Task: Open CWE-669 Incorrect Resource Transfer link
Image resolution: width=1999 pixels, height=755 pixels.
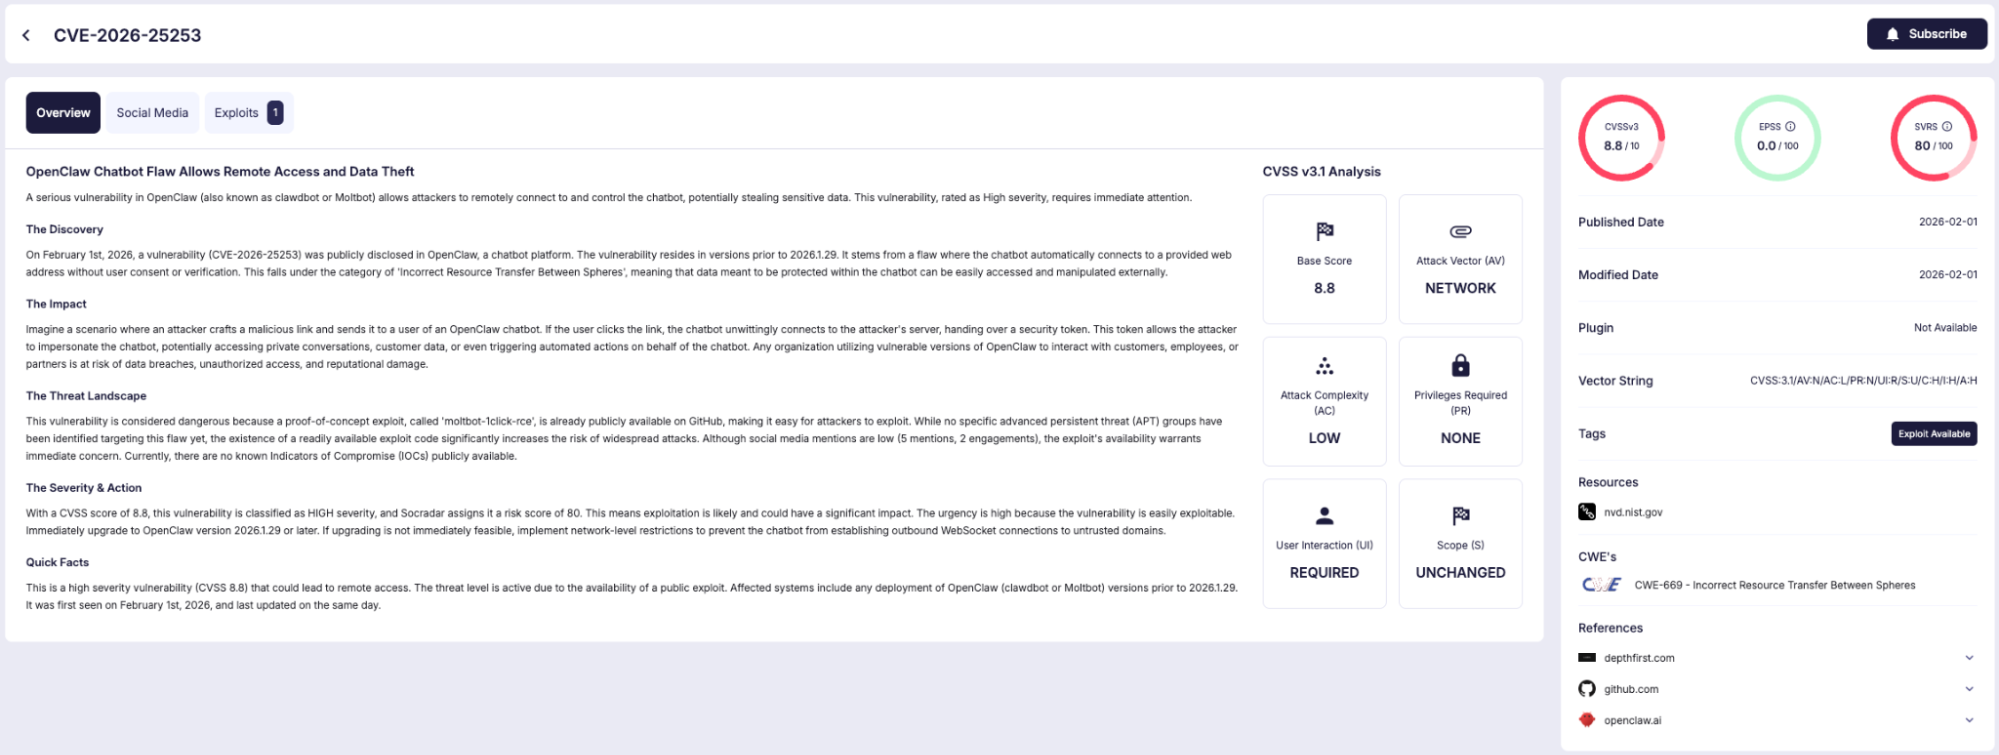Action: point(1774,585)
